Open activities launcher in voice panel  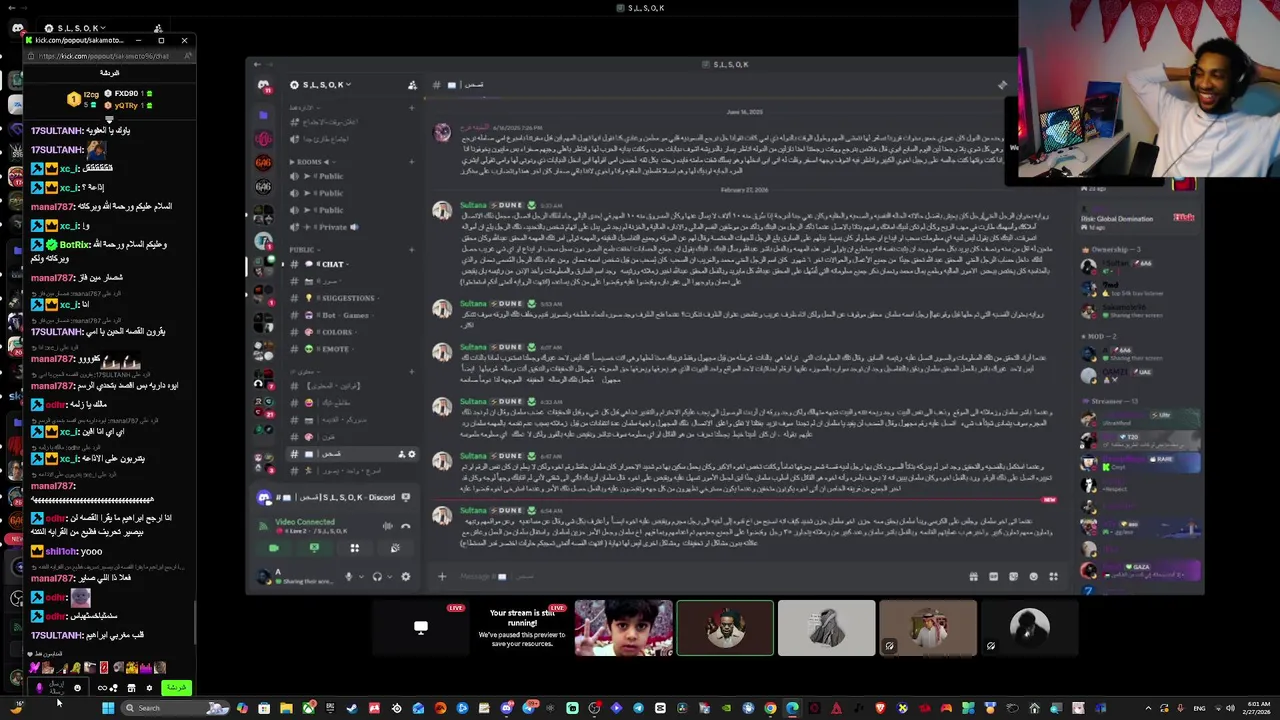coord(354,548)
